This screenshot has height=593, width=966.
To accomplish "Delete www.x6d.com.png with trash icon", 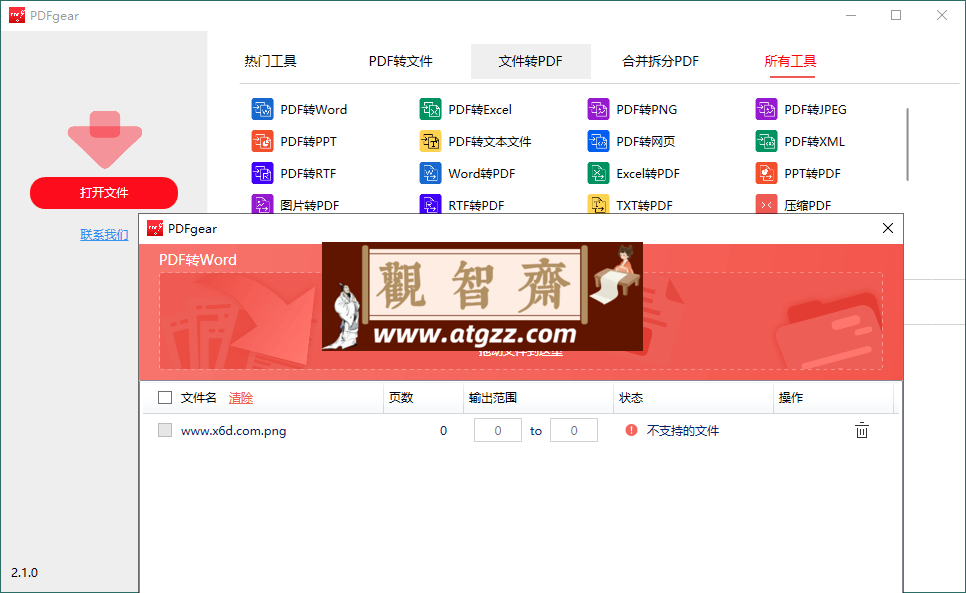I will point(862,430).
